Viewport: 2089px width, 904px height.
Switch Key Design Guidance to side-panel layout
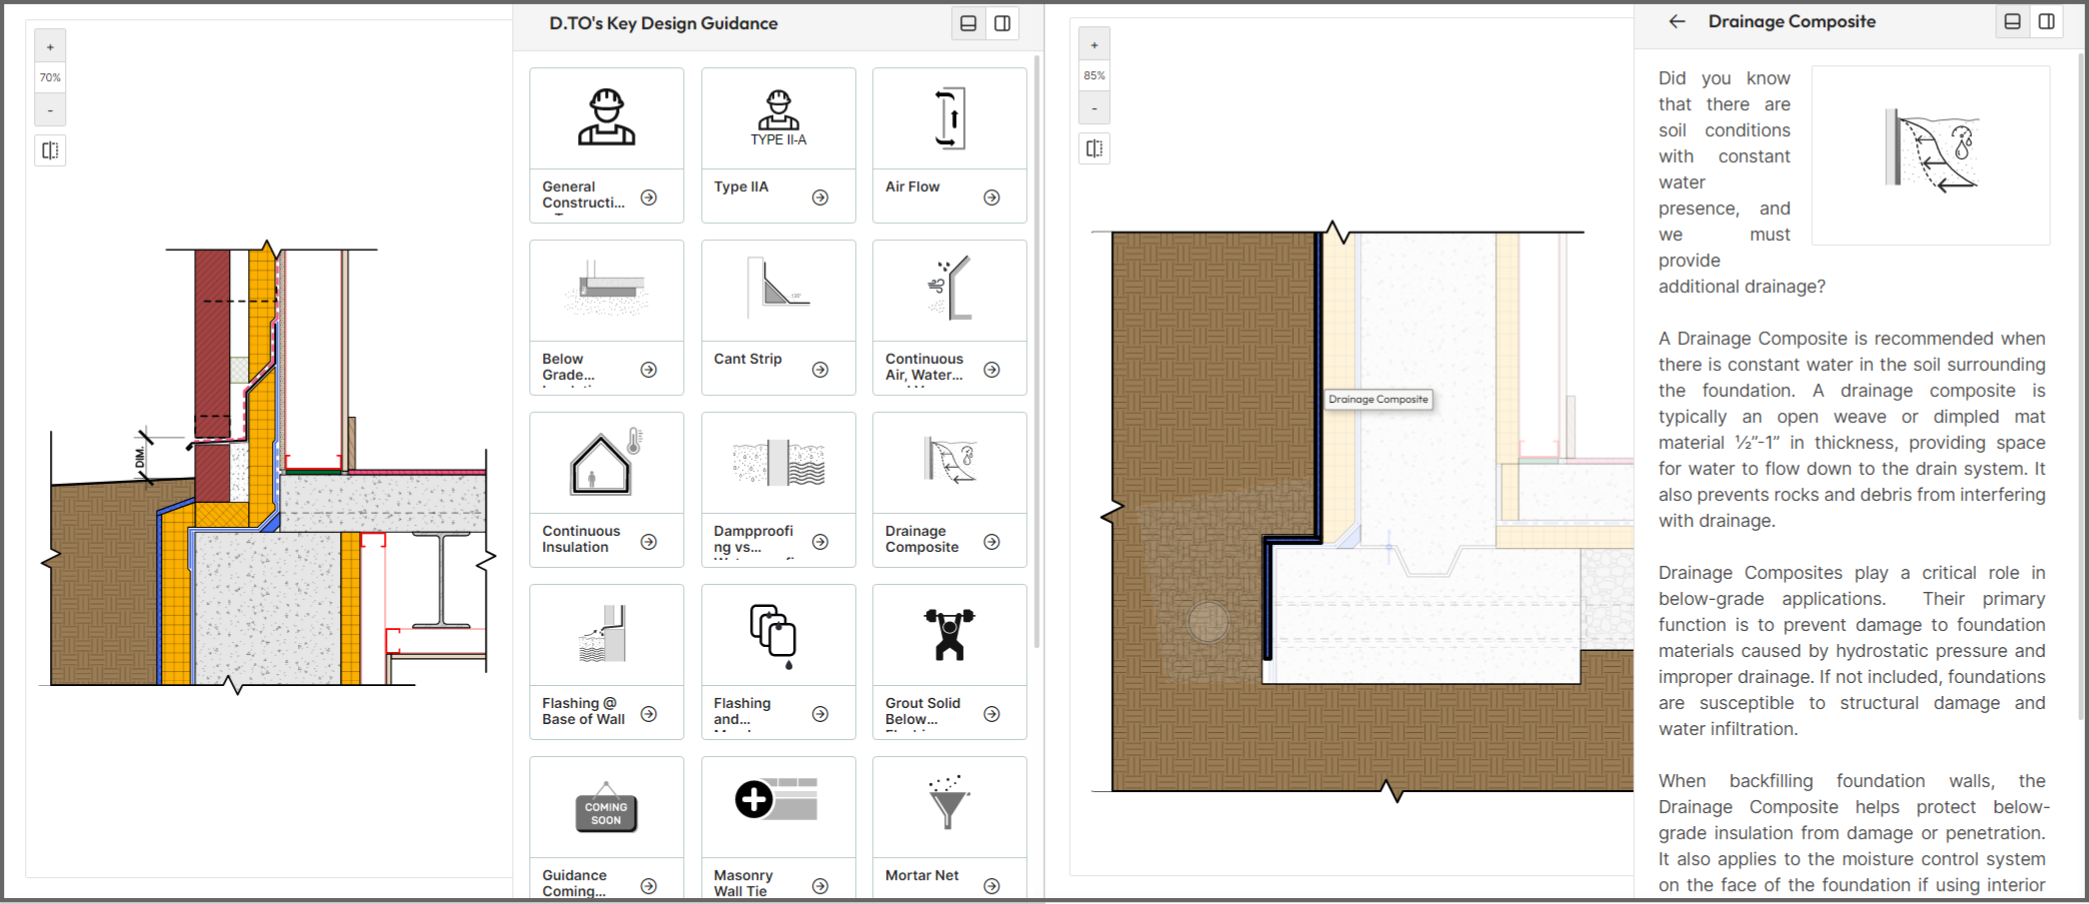pyautogui.click(x=1002, y=23)
